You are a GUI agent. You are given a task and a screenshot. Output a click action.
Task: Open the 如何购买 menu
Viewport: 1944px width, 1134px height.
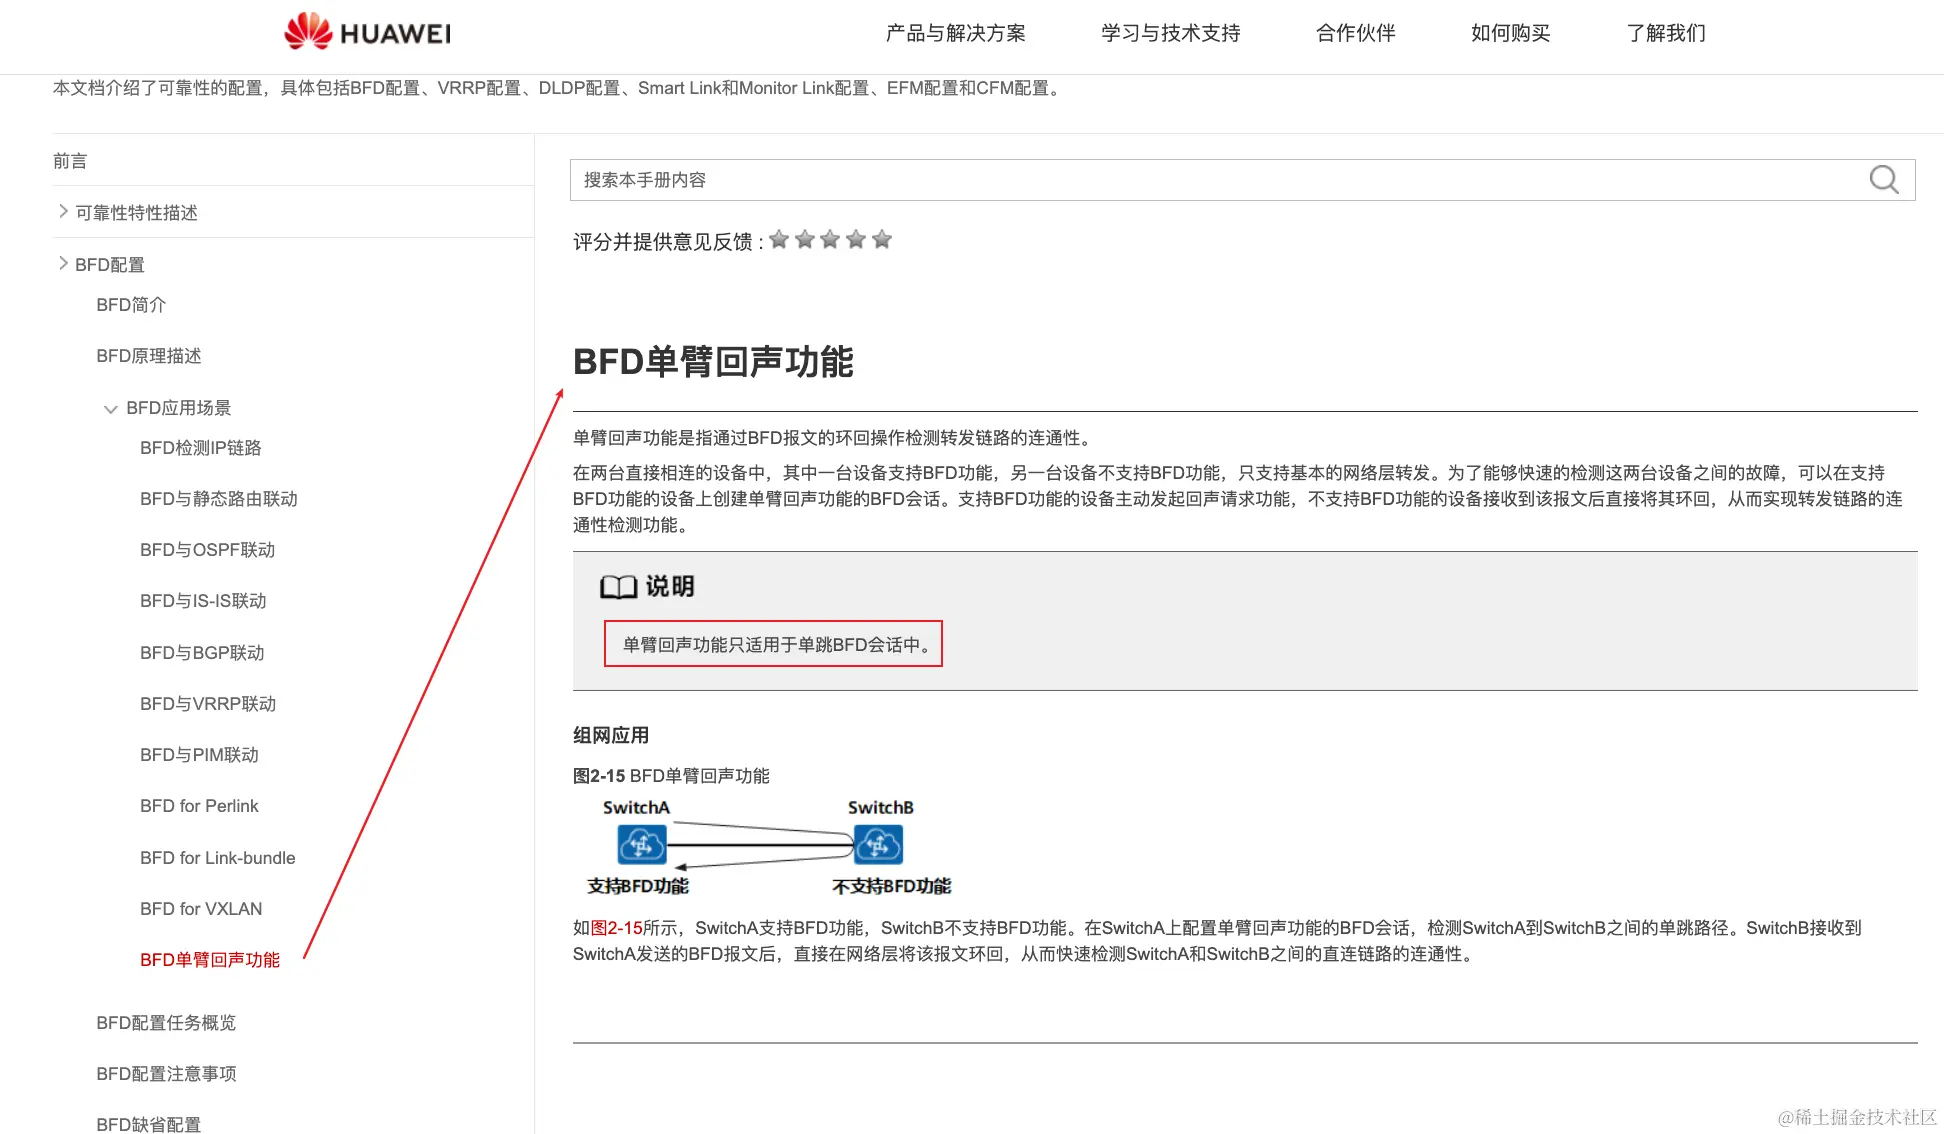[x=1510, y=33]
